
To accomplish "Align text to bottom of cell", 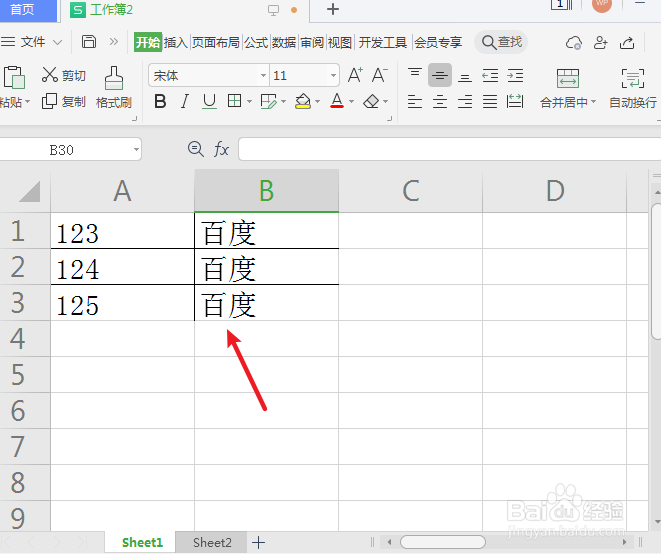I will (x=465, y=76).
